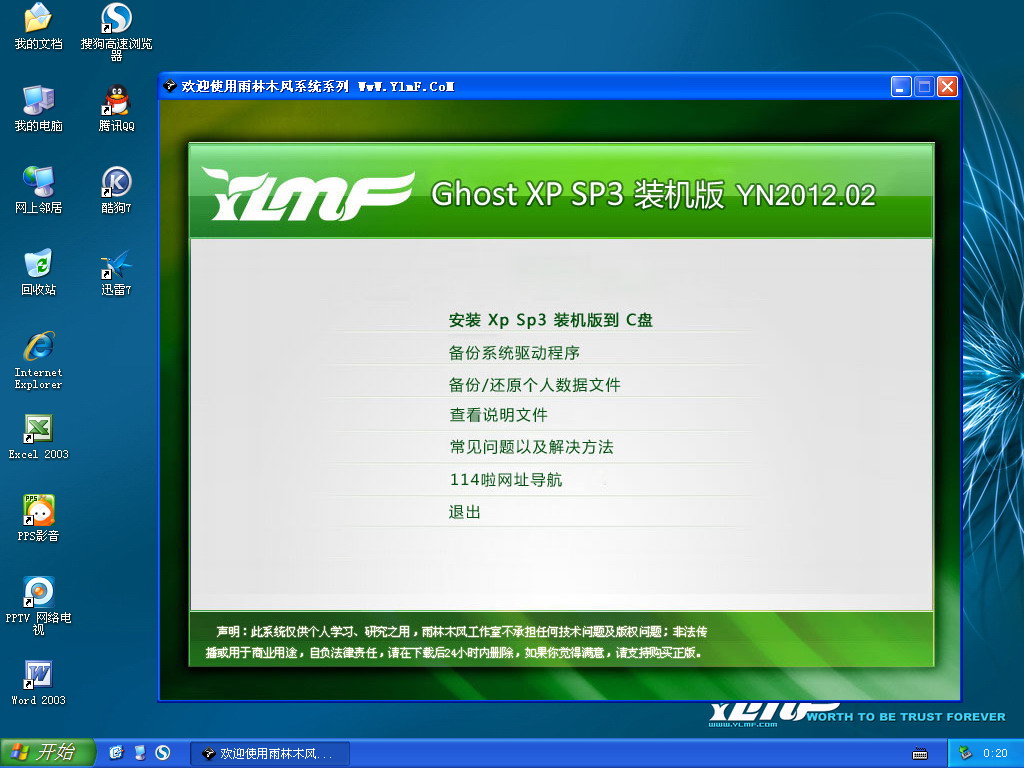Choose 备份/还原个人数据文件 option
1024x768 pixels.
tap(534, 385)
